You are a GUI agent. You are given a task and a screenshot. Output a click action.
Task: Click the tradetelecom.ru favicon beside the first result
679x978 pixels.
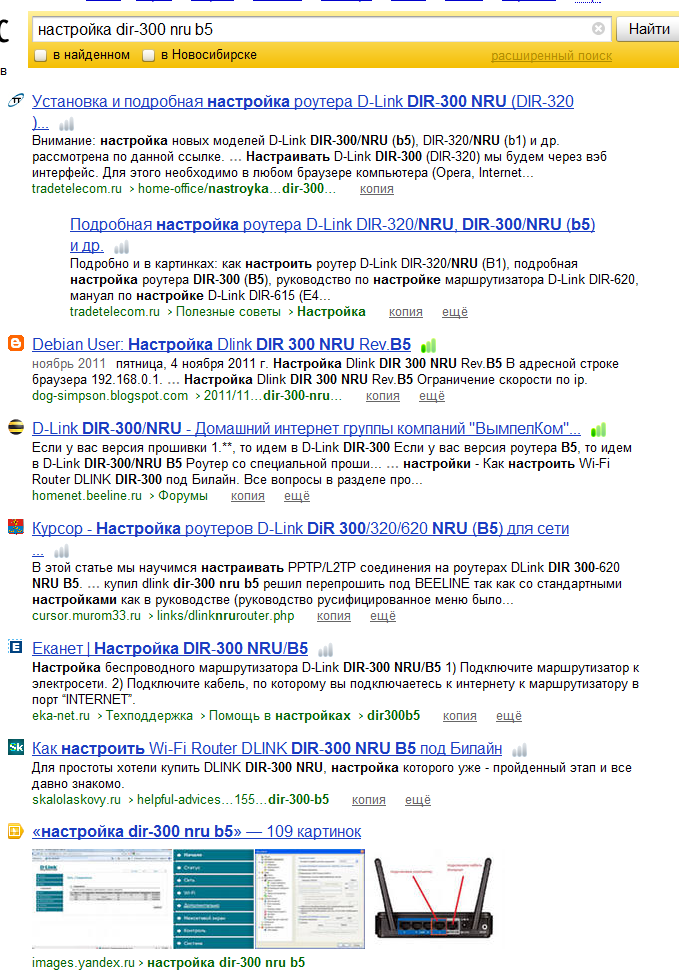point(16,100)
